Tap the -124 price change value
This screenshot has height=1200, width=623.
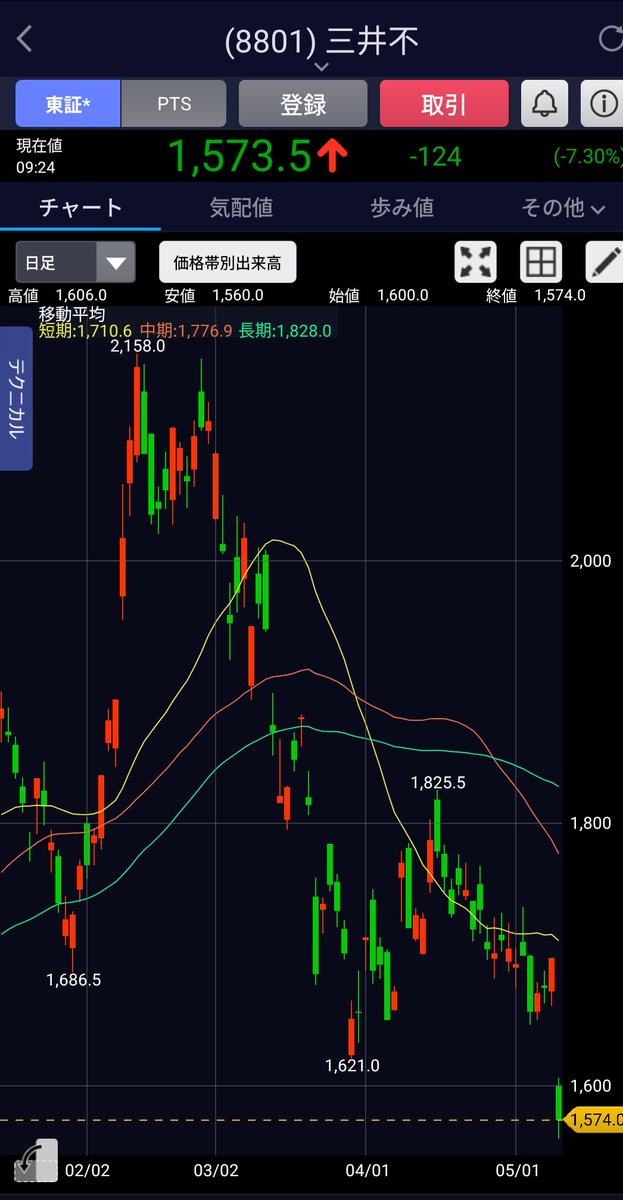(435, 157)
